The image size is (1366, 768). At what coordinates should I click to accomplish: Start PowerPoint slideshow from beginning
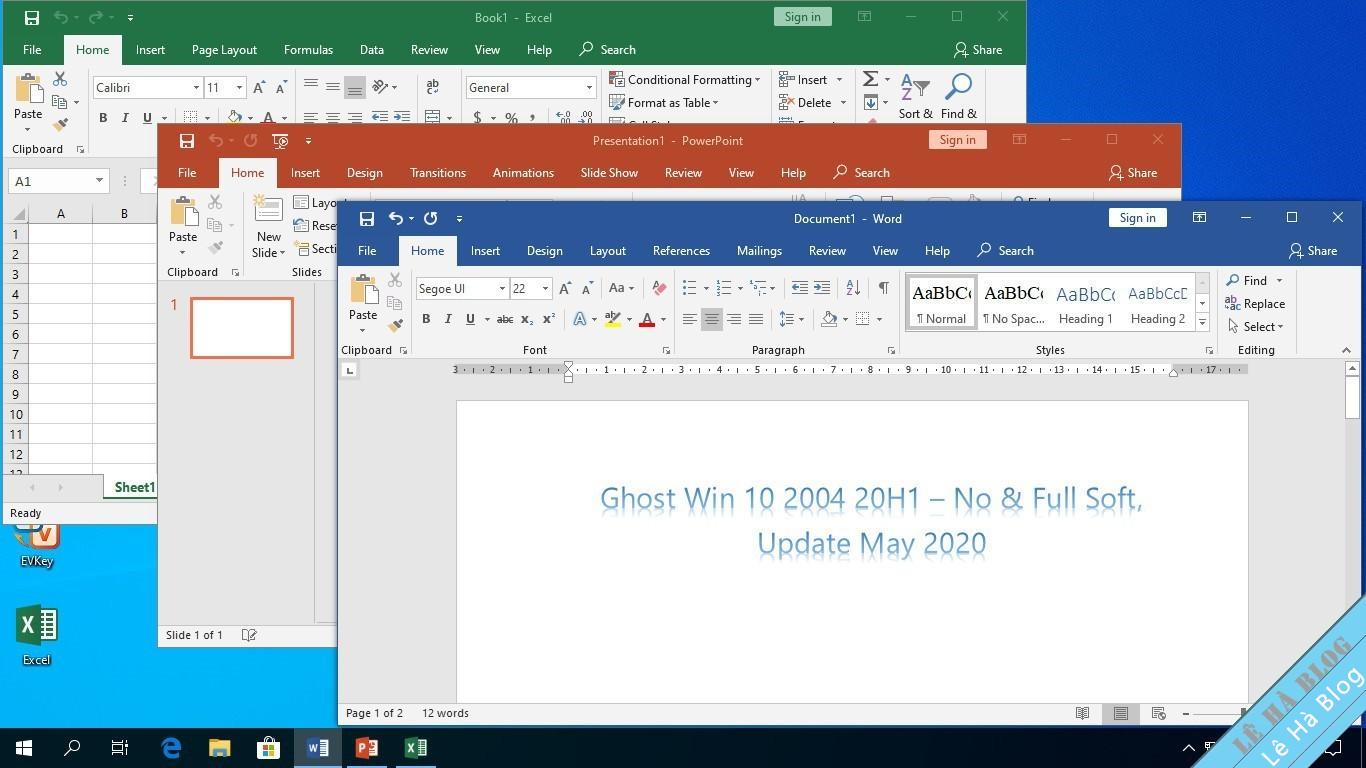point(280,141)
